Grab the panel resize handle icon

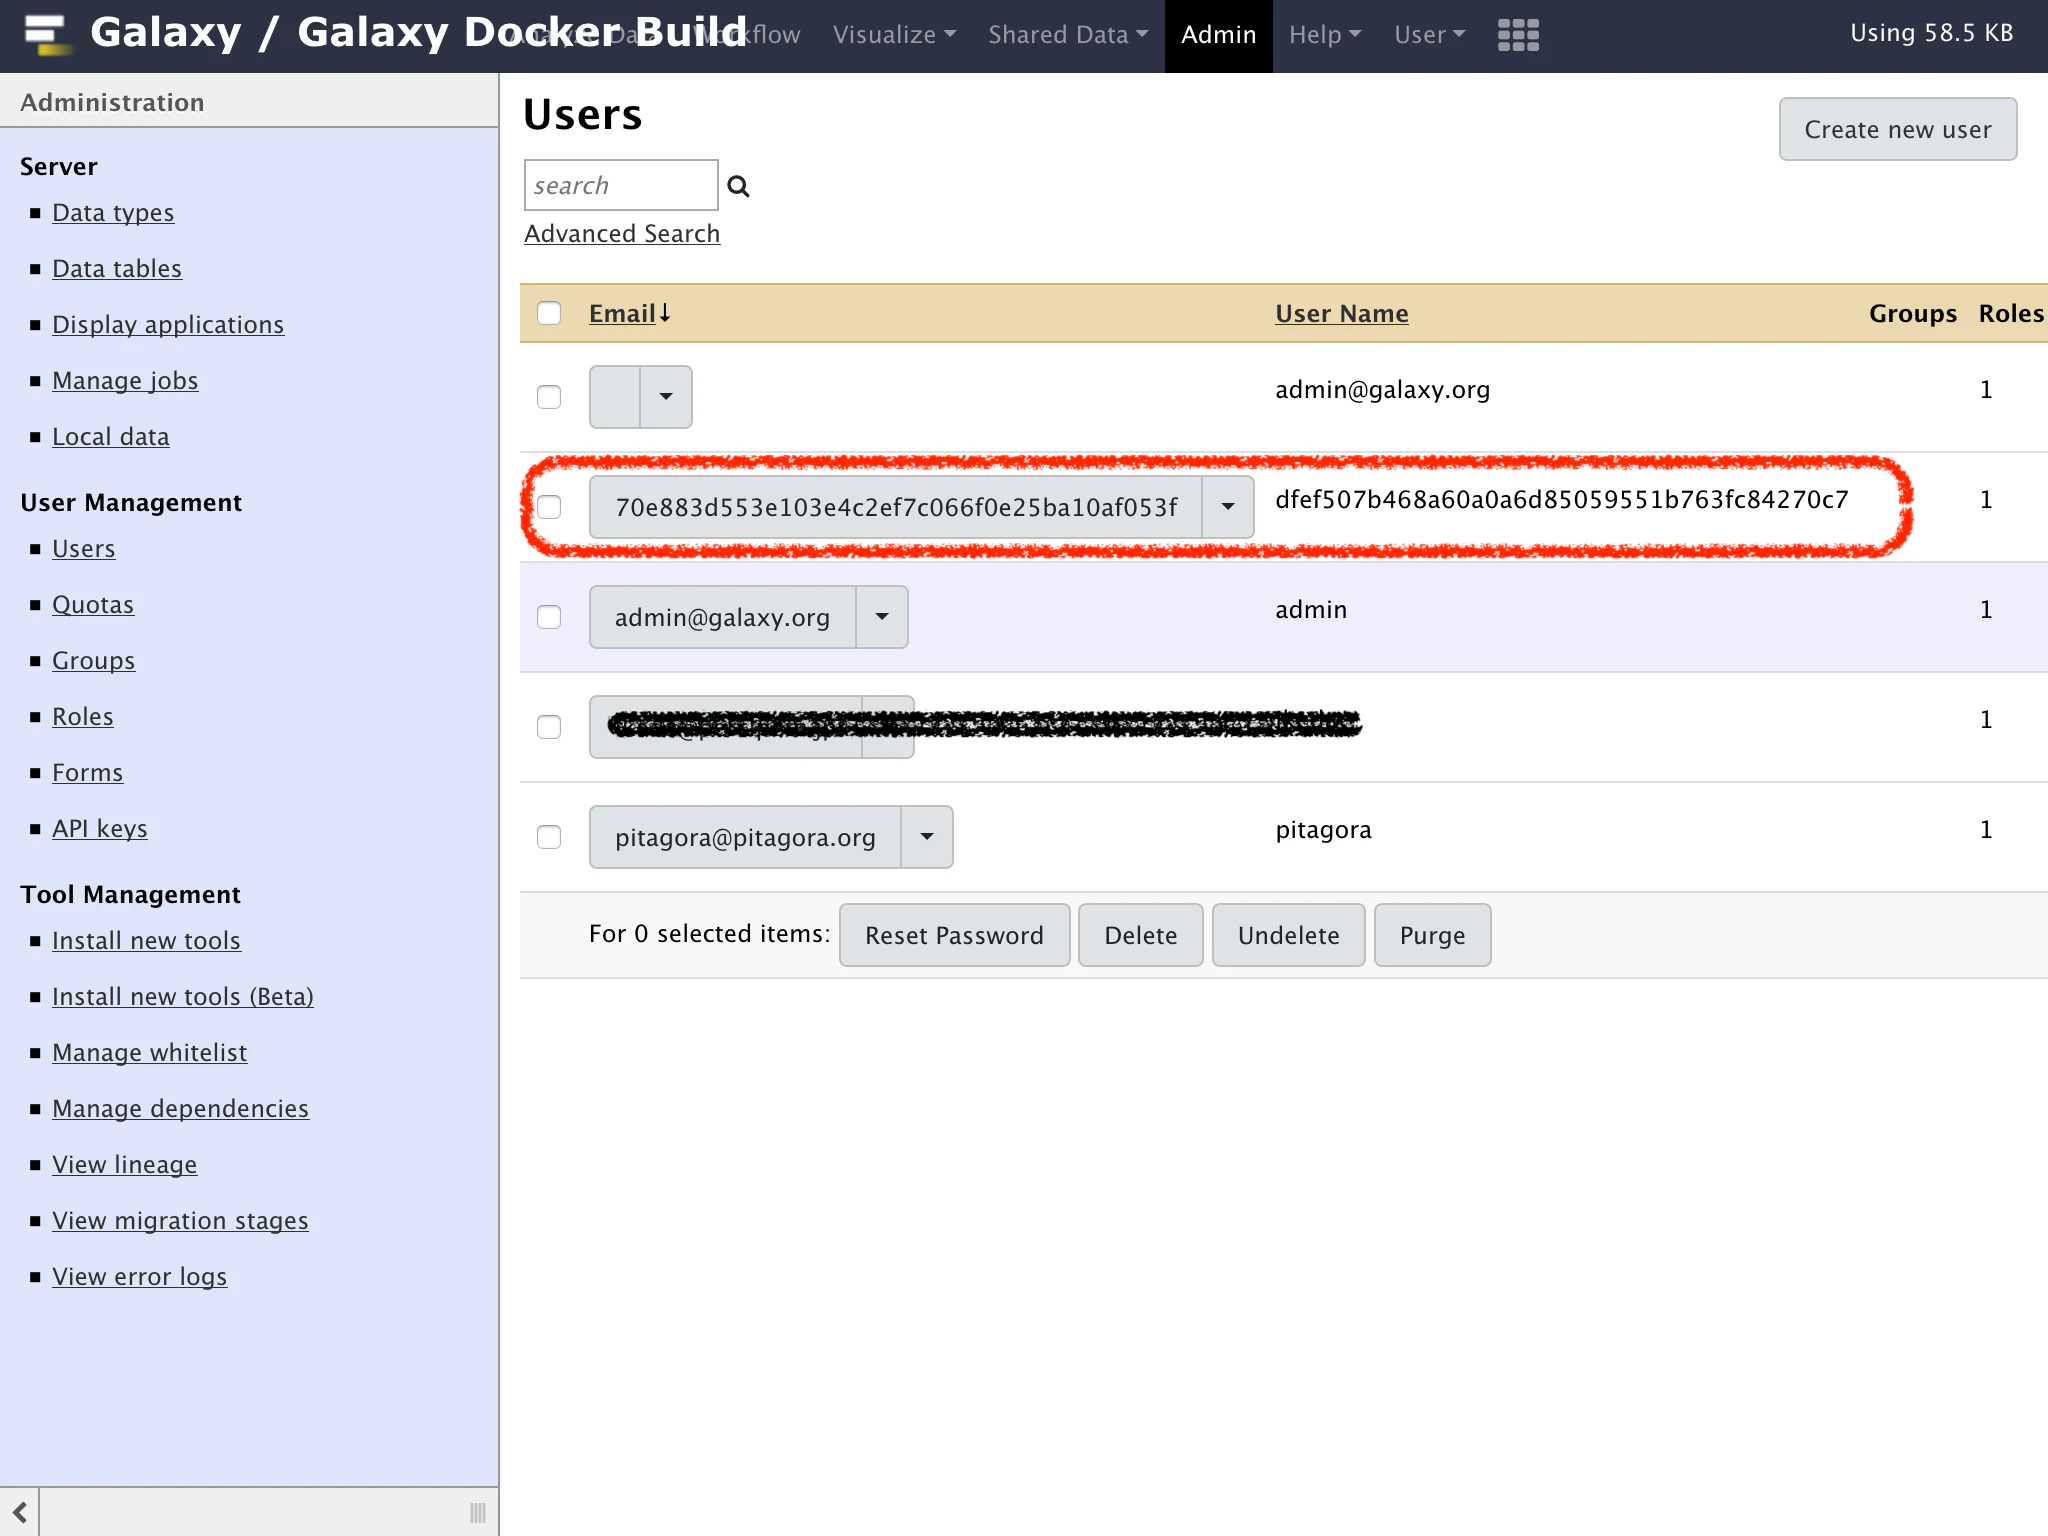(x=478, y=1512)
